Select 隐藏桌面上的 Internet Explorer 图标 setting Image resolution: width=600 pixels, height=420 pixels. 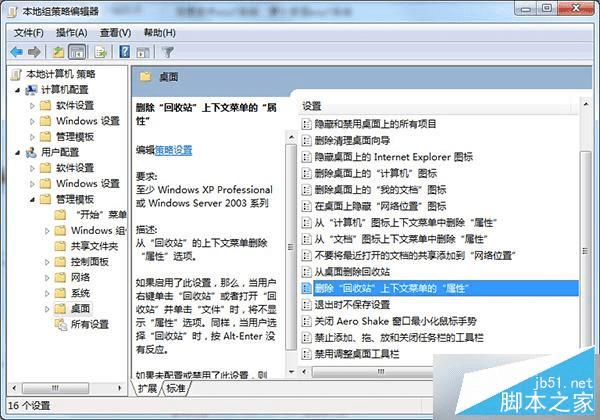click(394, 157)
